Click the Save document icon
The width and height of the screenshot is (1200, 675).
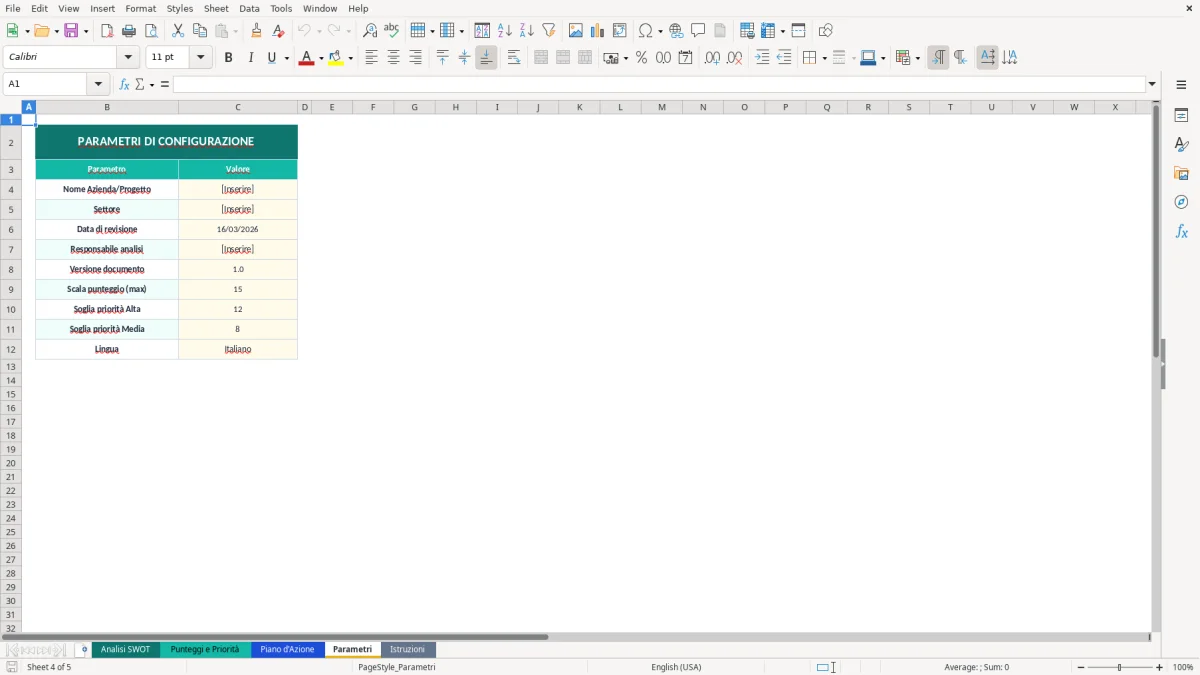point(71,31)
